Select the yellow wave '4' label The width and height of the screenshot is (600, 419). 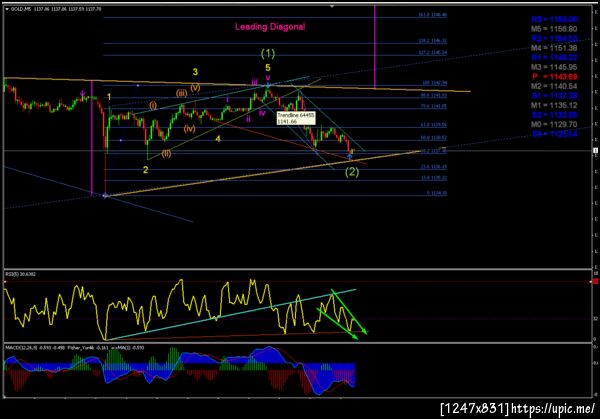click(218, 139)
